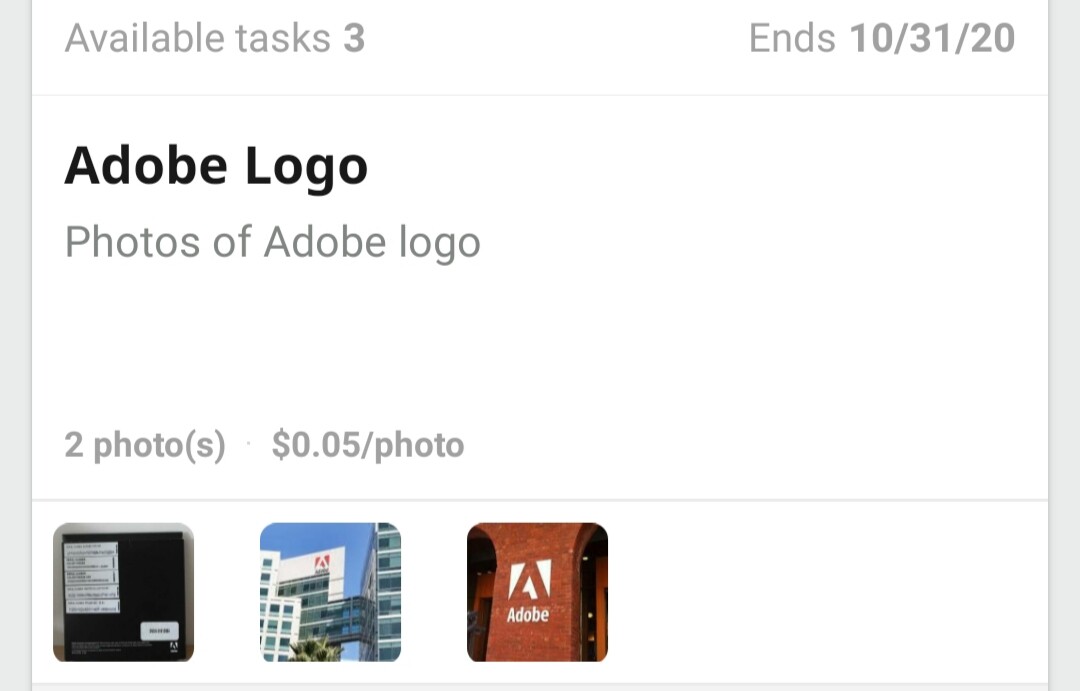The image size is (1080, 691).
Task: Tap the red Adobe sign on the white building
Action: [x=322, y=565]
